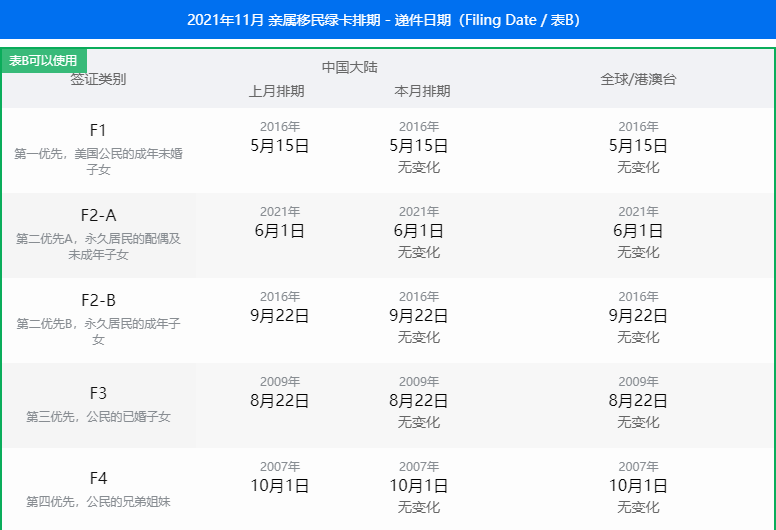Click F4 this-month China date '10月1日'
Image resolution: width=776 pixels, height=530 pixels.
419,486
